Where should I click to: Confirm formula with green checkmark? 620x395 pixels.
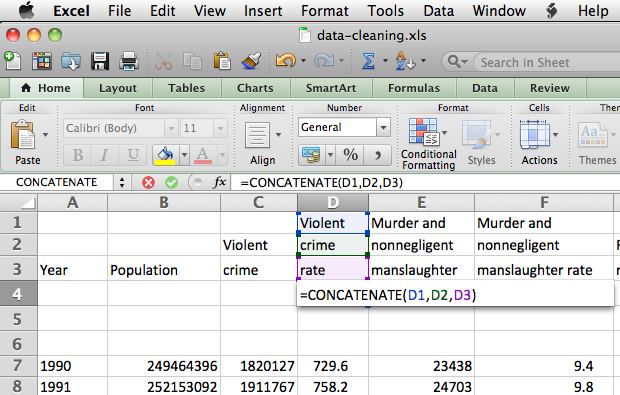point(171,182)
